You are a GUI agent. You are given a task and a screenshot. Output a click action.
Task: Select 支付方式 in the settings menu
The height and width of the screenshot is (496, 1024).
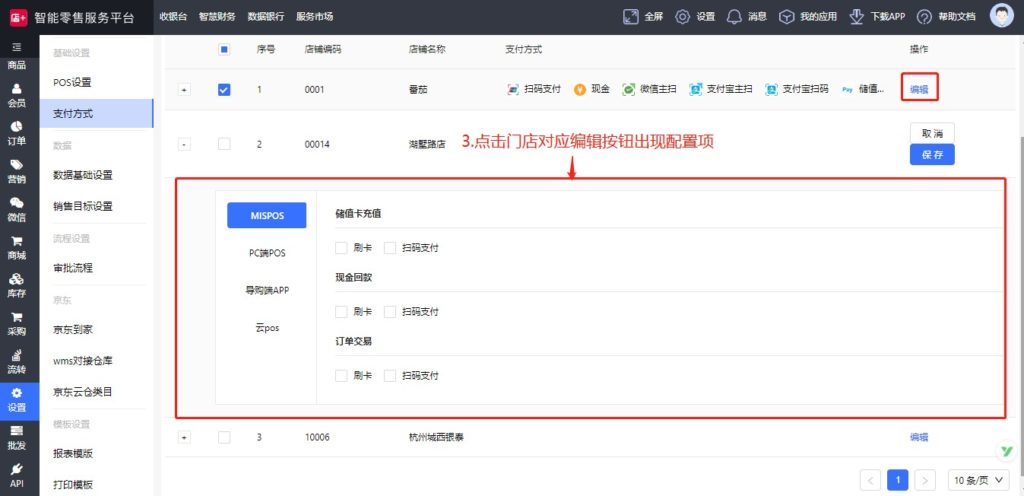click(96, 114)
